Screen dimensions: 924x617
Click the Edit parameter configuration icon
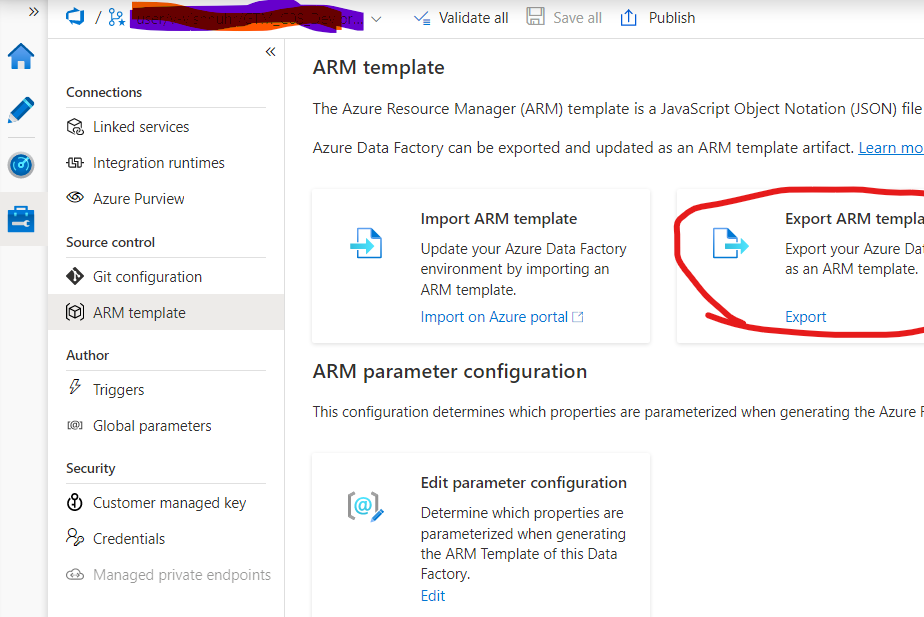366,507
